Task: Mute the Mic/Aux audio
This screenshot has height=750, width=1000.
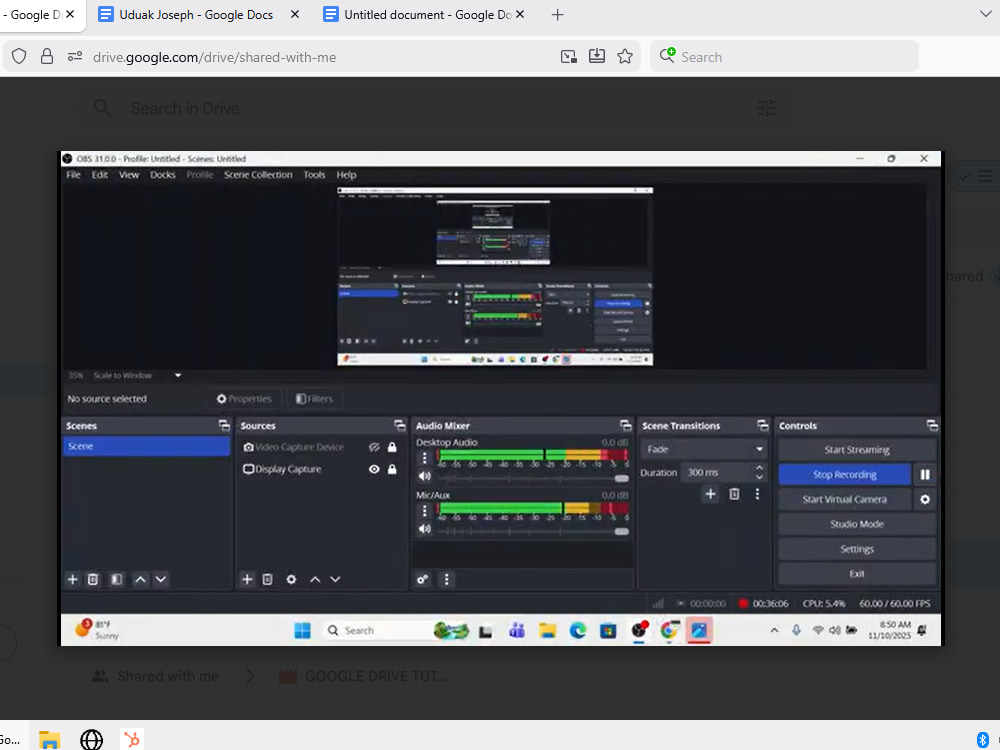Action: [x=425, y=529]
